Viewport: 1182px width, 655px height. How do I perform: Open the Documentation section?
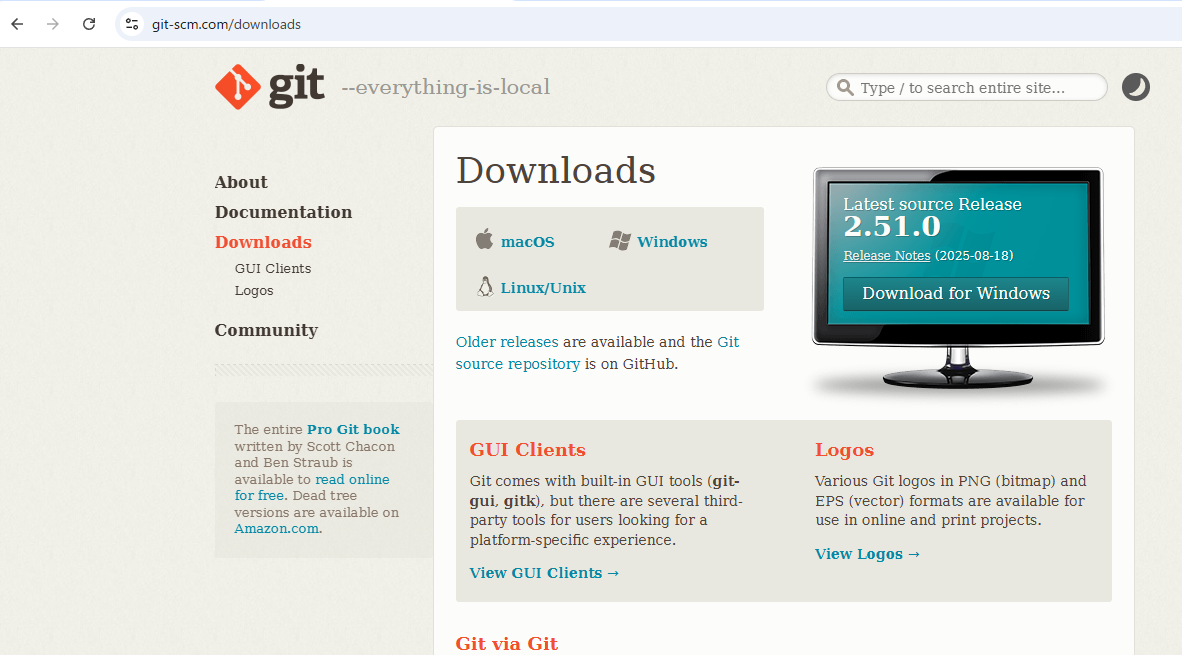[x=283, y=213]
